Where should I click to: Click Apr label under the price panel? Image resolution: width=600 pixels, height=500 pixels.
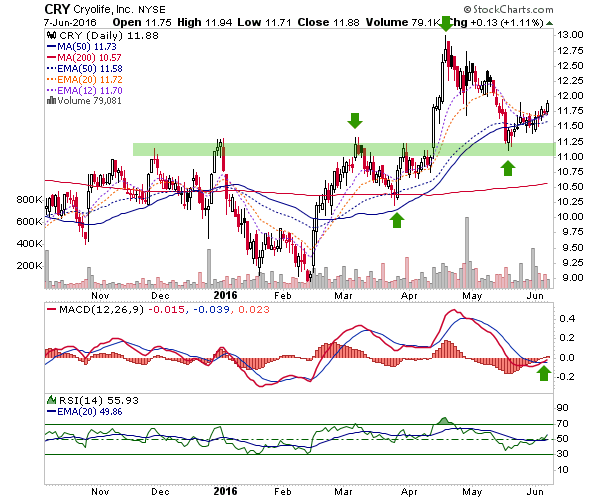[409, 296]
